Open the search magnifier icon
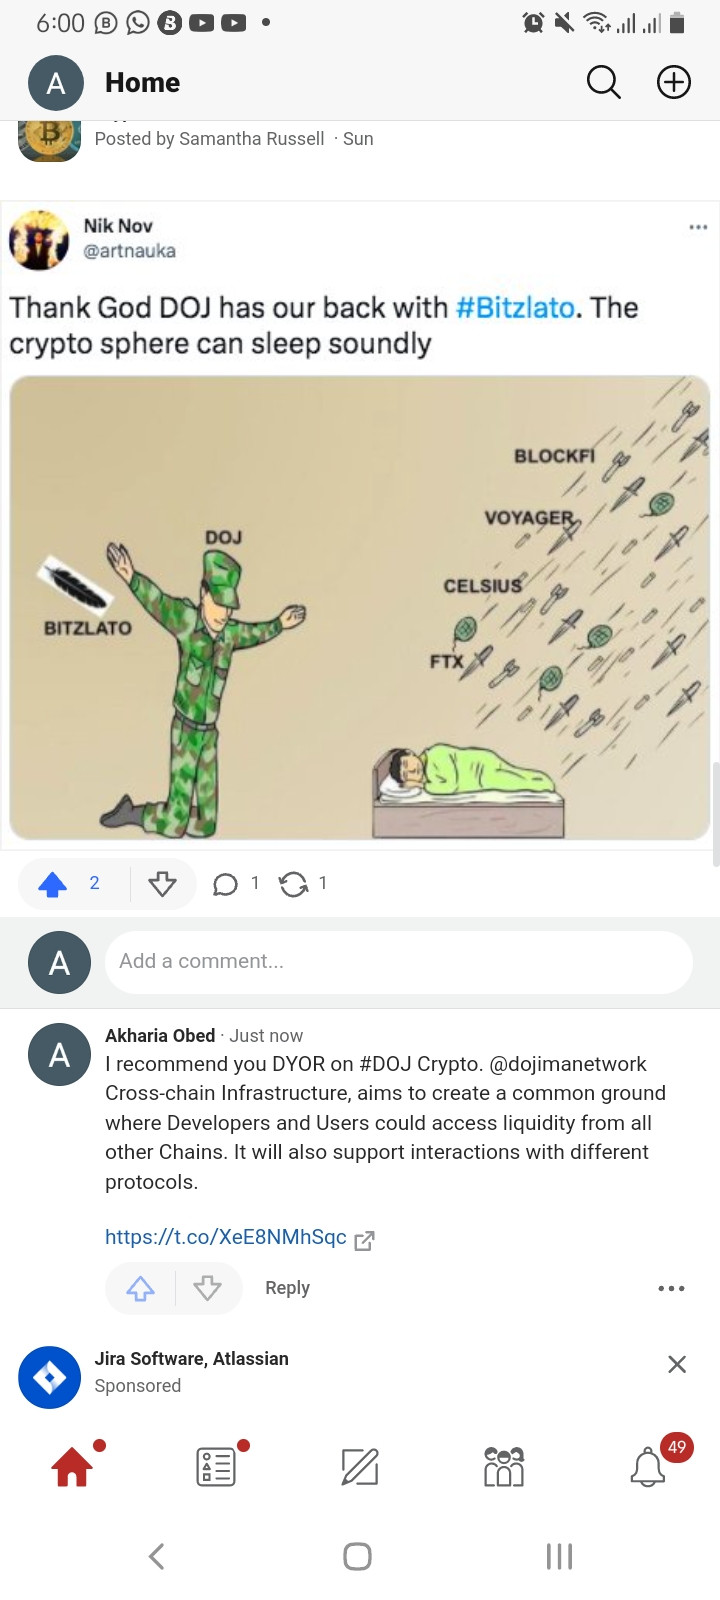 coord(603,82)
